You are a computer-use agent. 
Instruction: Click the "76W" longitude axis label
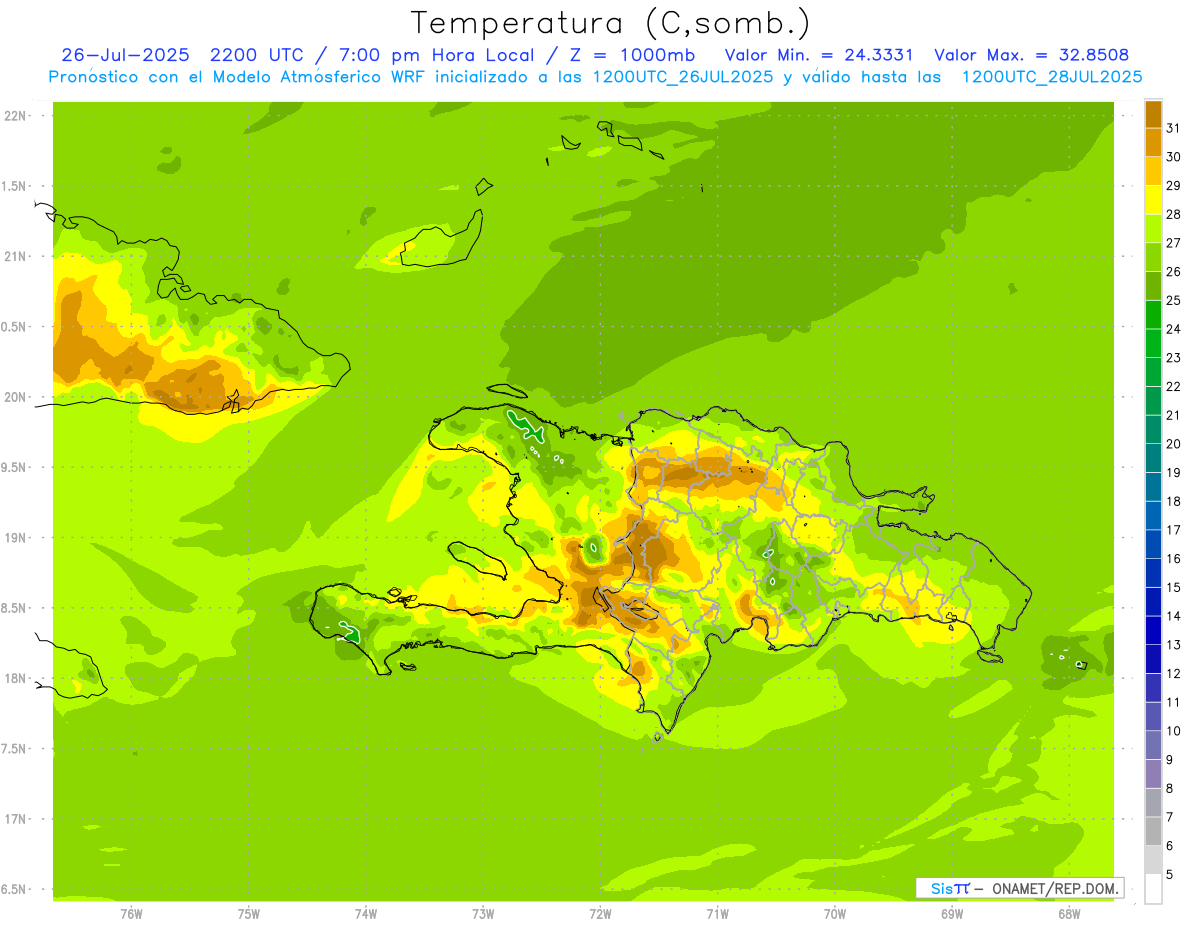[x=131, y=913]
